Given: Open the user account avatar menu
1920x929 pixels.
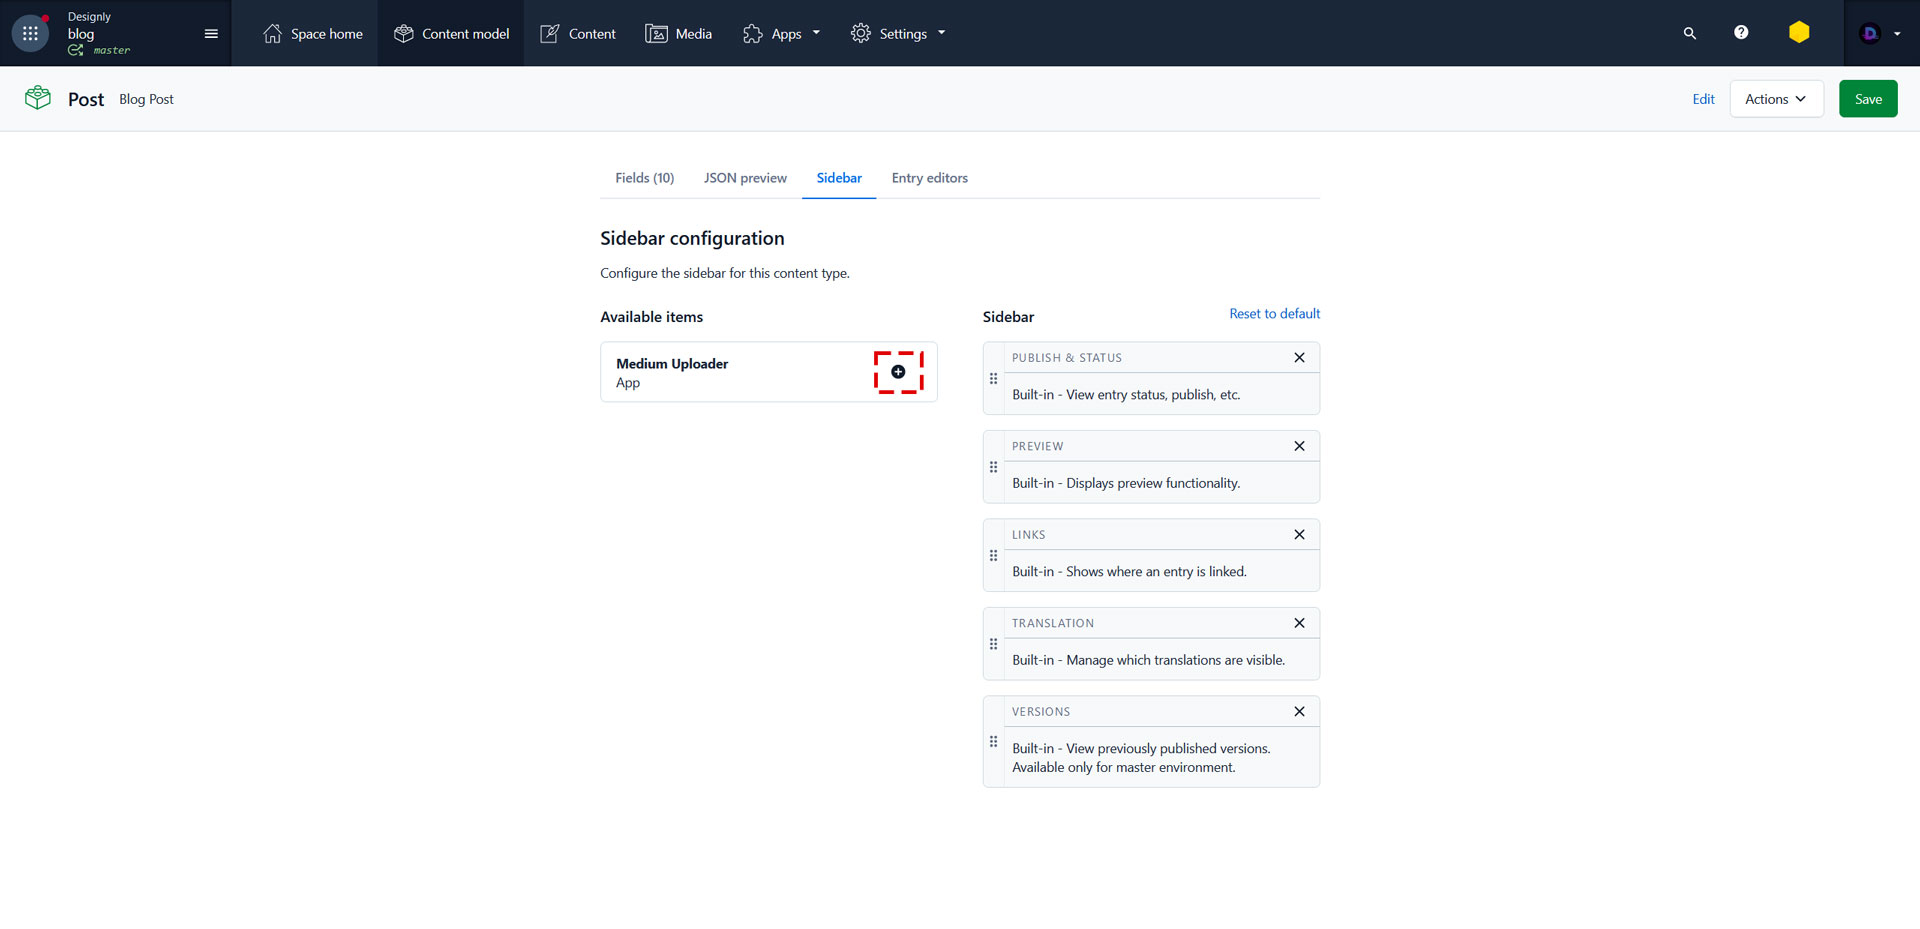Looking at the screenshot, I should [x=1880, y=34].
